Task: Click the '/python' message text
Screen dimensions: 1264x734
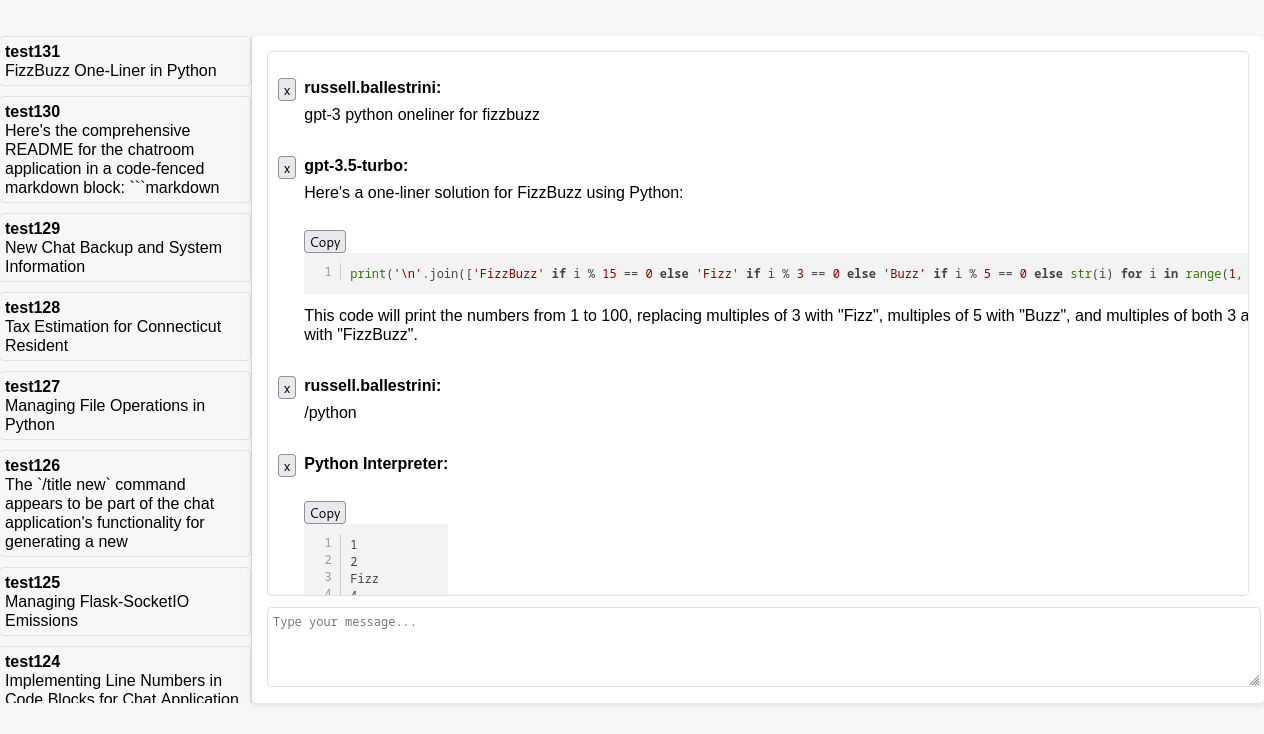Action: point(330,413)
